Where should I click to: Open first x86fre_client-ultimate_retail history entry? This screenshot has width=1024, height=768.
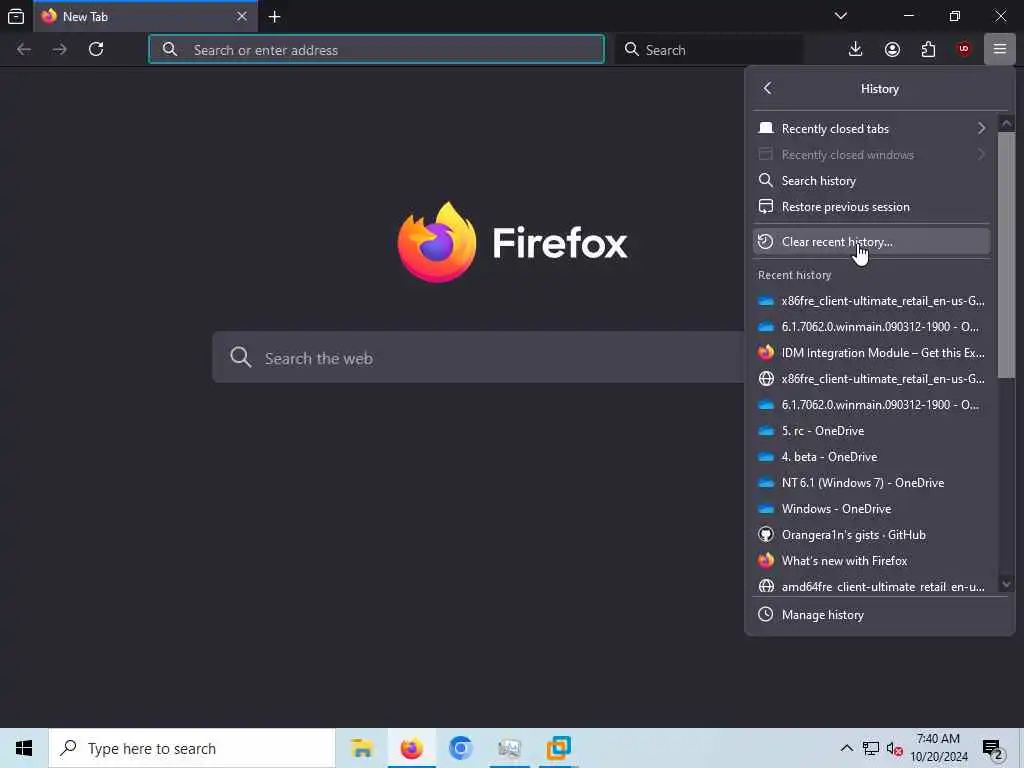click(871, 301)
